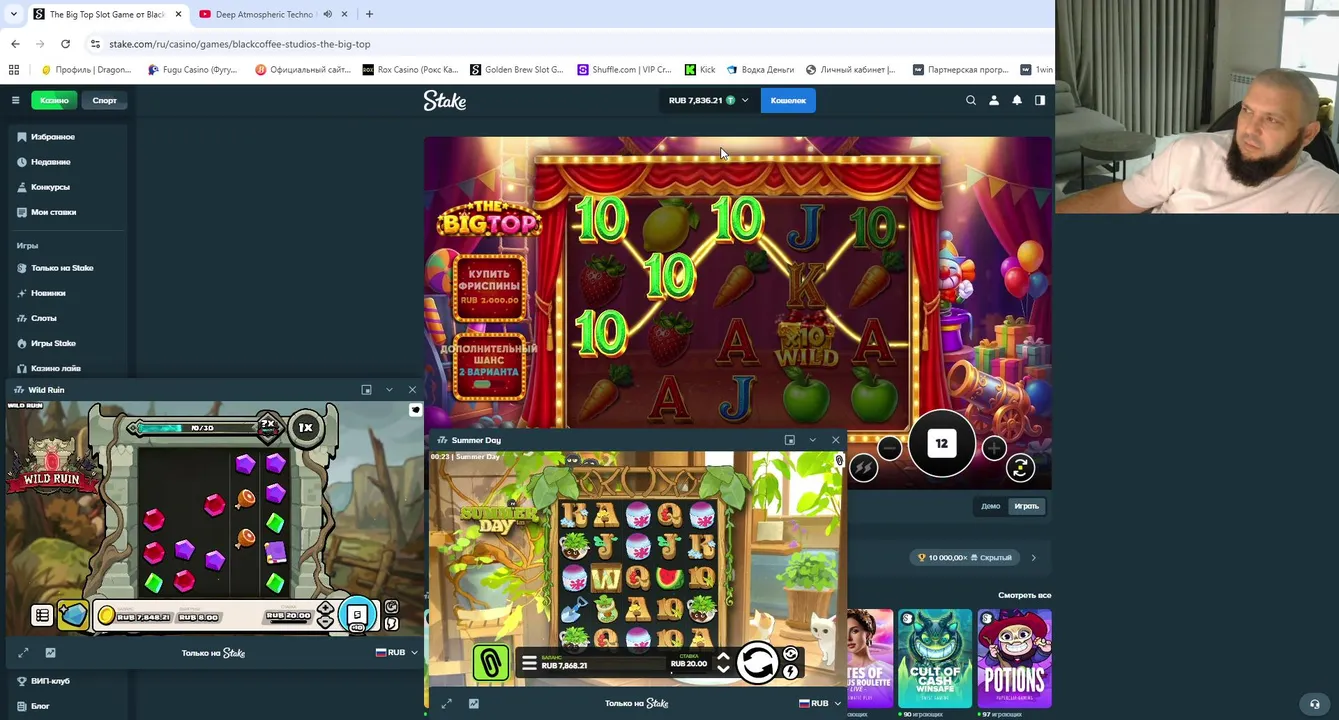1339x720 pixels.
Task: Toggle the right side panel icon
Action: click(1040, 100)
